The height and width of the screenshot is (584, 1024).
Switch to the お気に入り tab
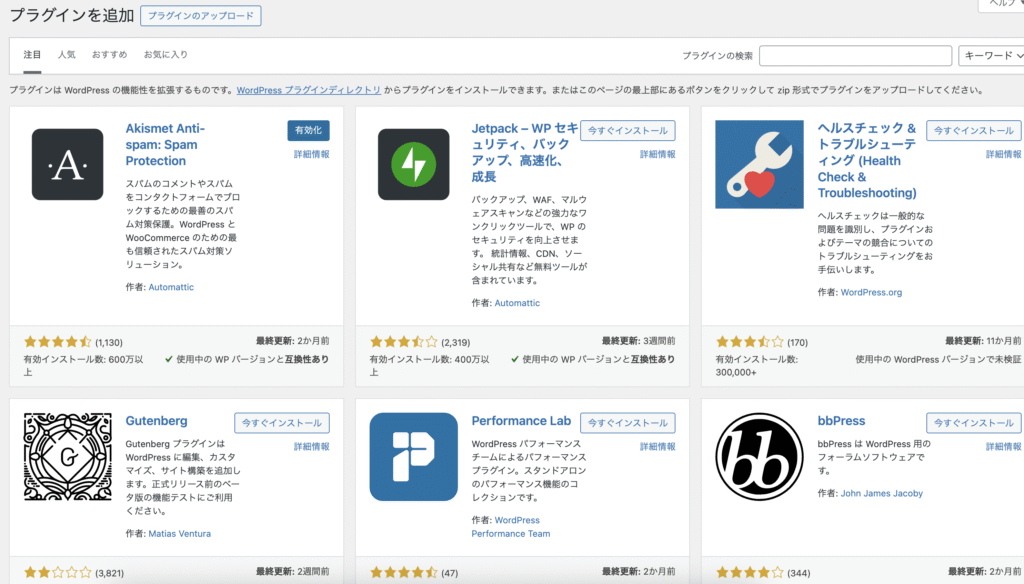pos(166,55)
